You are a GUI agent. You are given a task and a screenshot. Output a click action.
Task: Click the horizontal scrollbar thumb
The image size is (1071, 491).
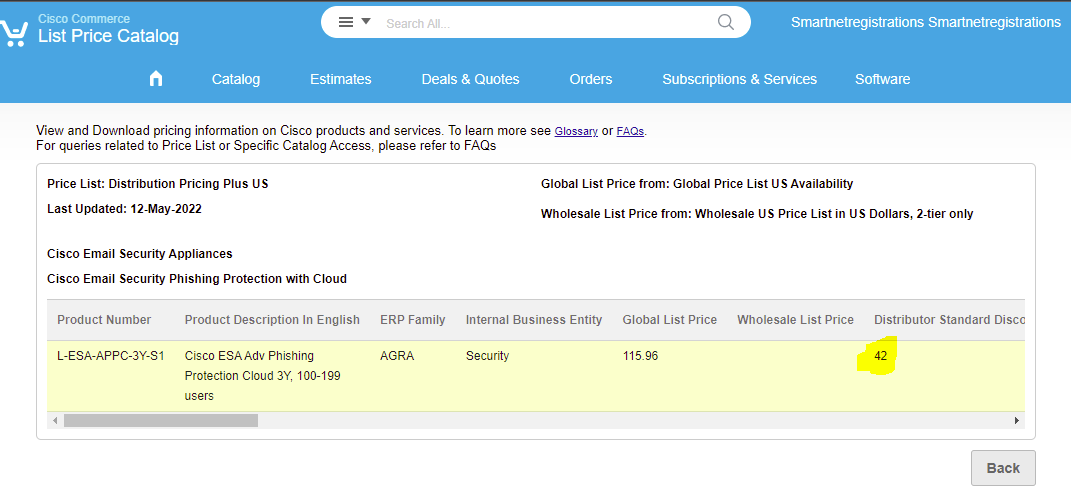click(161, 421)
